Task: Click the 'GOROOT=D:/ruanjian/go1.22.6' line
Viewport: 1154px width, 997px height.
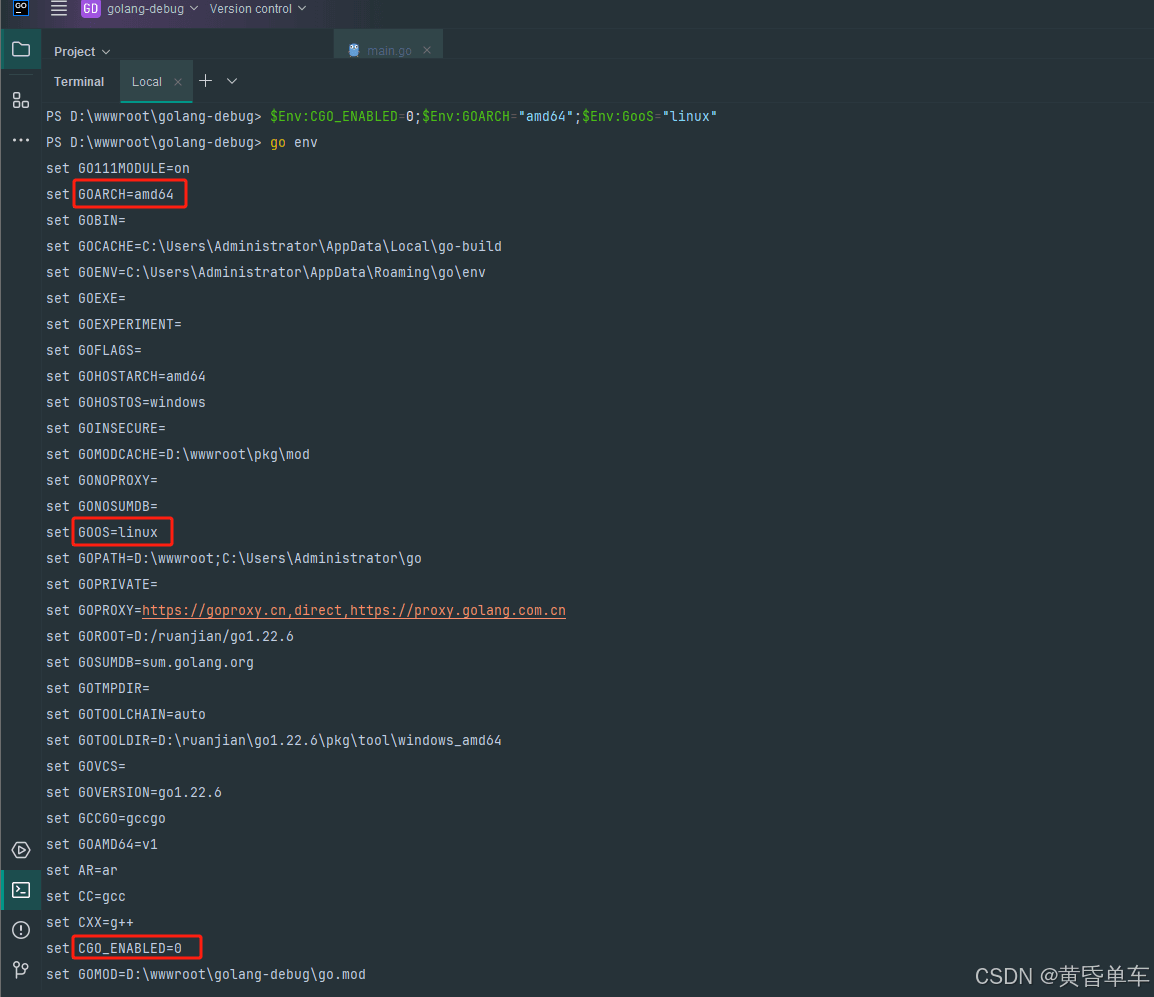Action: pyautogui.click(x=170, y=636)
